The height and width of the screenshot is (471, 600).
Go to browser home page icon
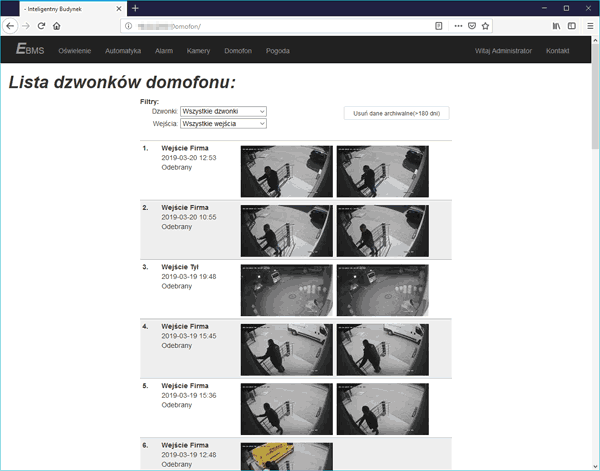coord(57,25)
